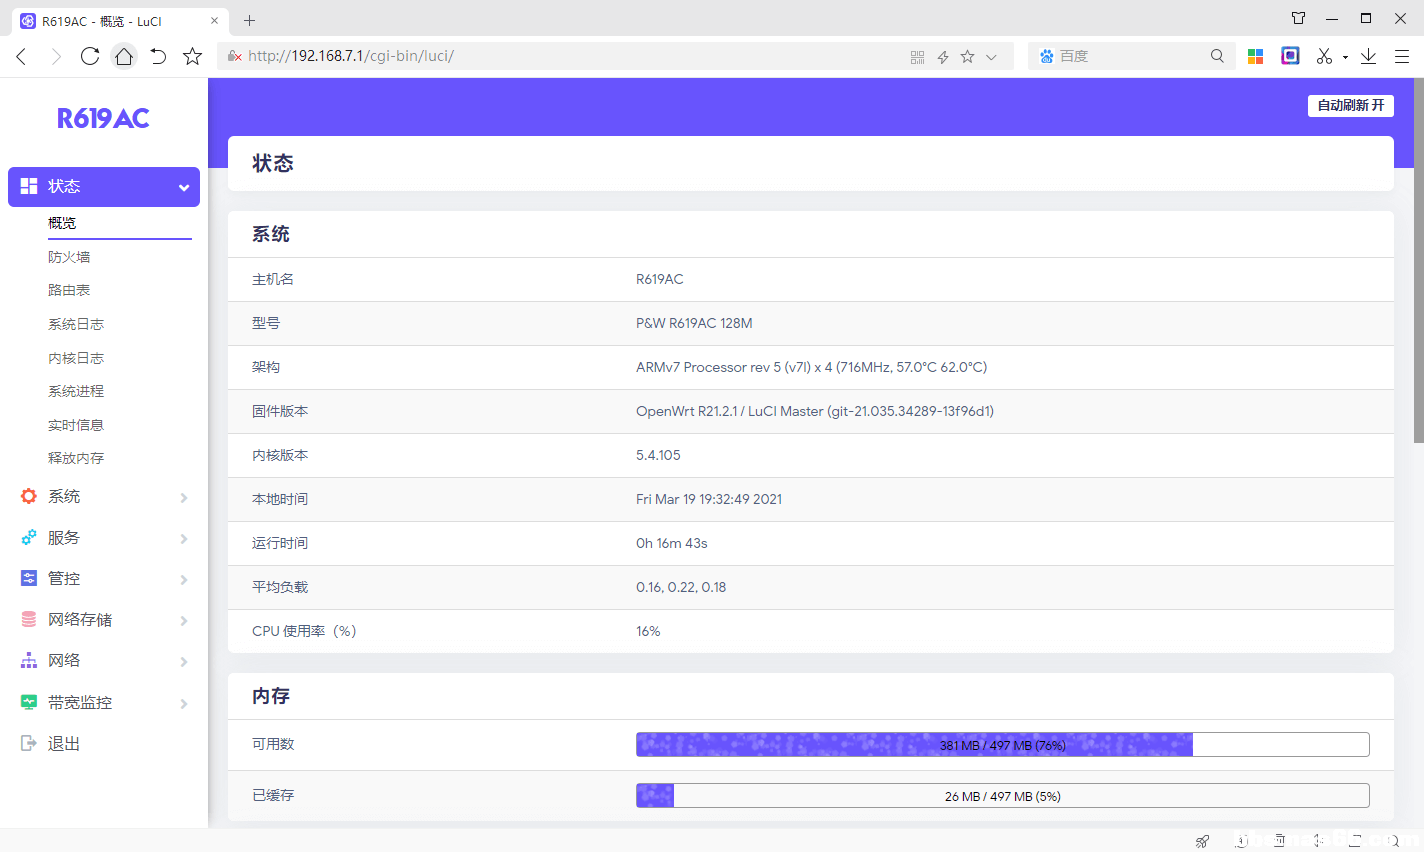The height and width of the screenshot is (852, 1424).
Task: Expand the 网络 submenu arrow
Action: click(x=184, y=661)
